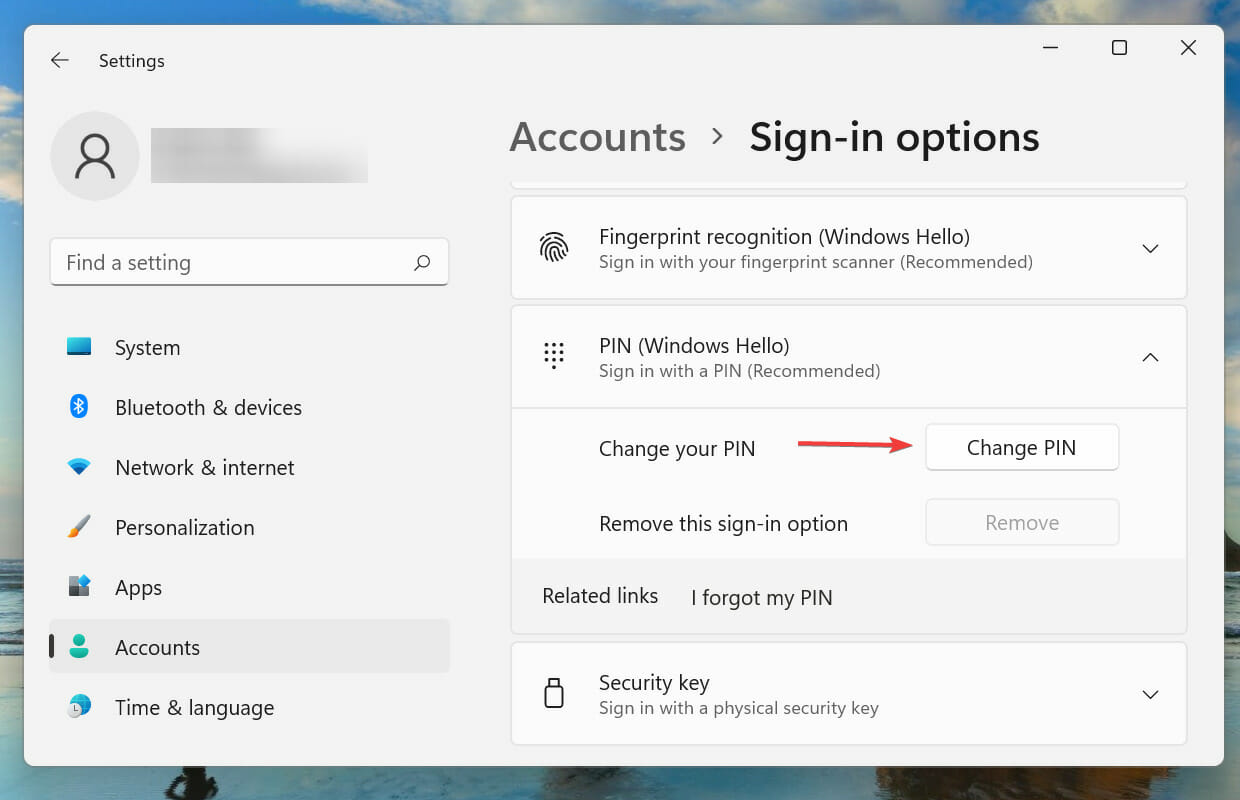The height and width of the screenshot is (800, 1240).
Task: Click the Change PIN button
Action: pyautogui.click(x=1022, y=447)
